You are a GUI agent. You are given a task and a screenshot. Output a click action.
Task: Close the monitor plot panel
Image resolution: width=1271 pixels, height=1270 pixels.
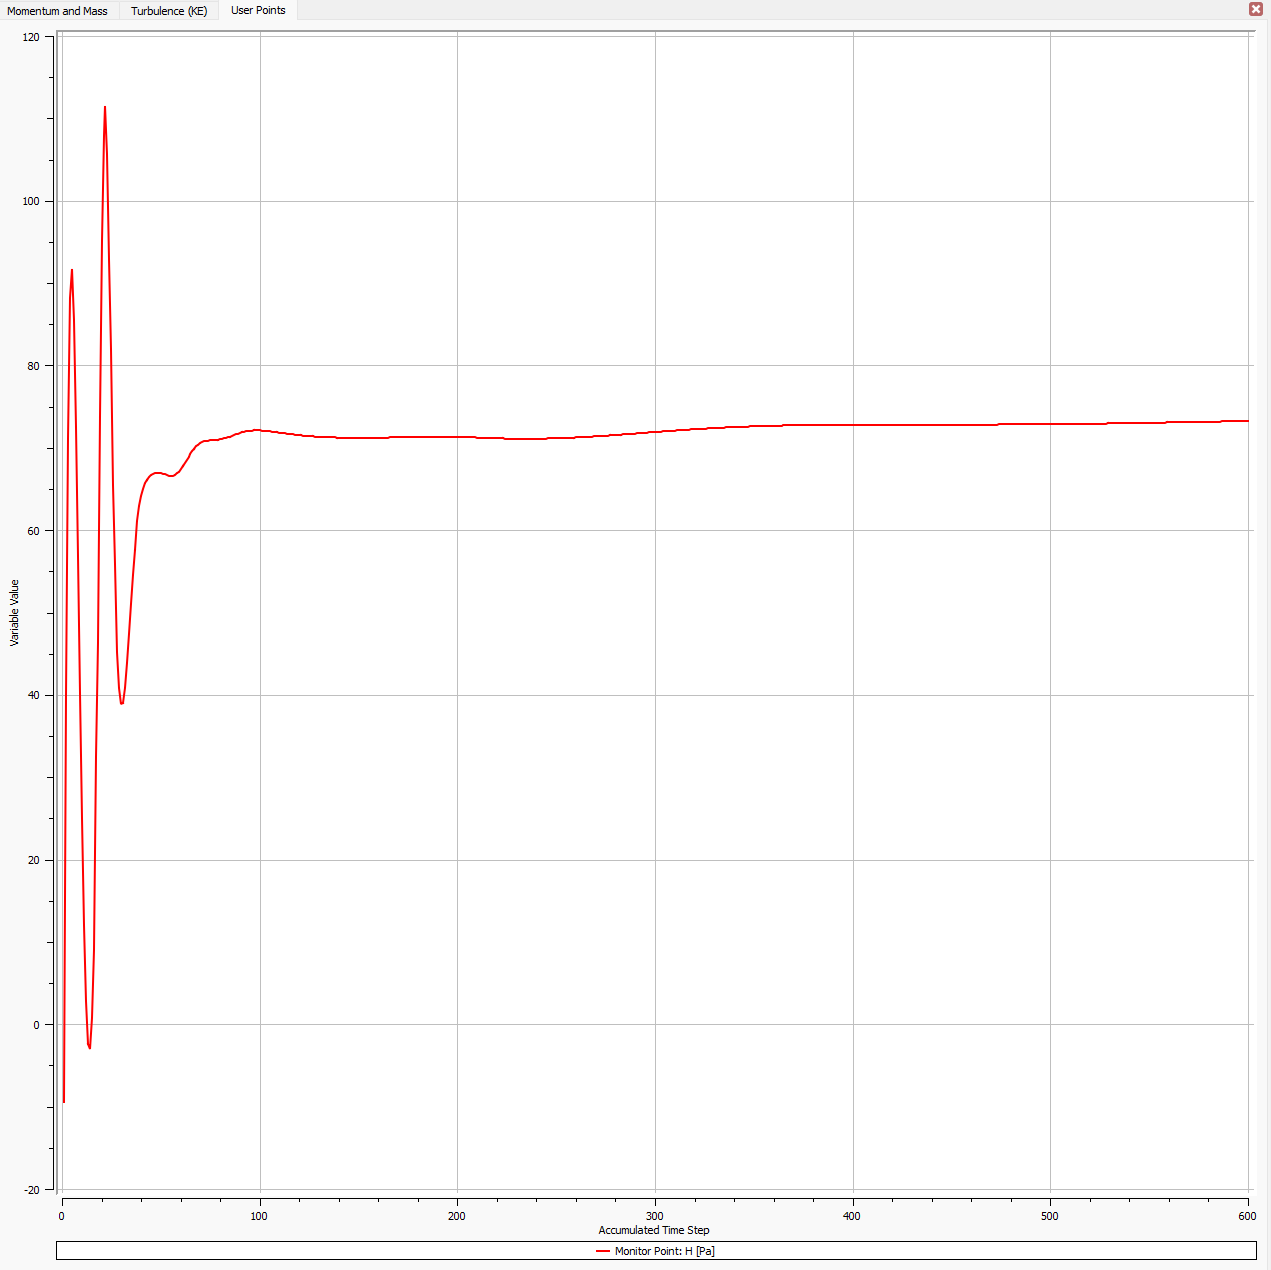point(1256,9)
